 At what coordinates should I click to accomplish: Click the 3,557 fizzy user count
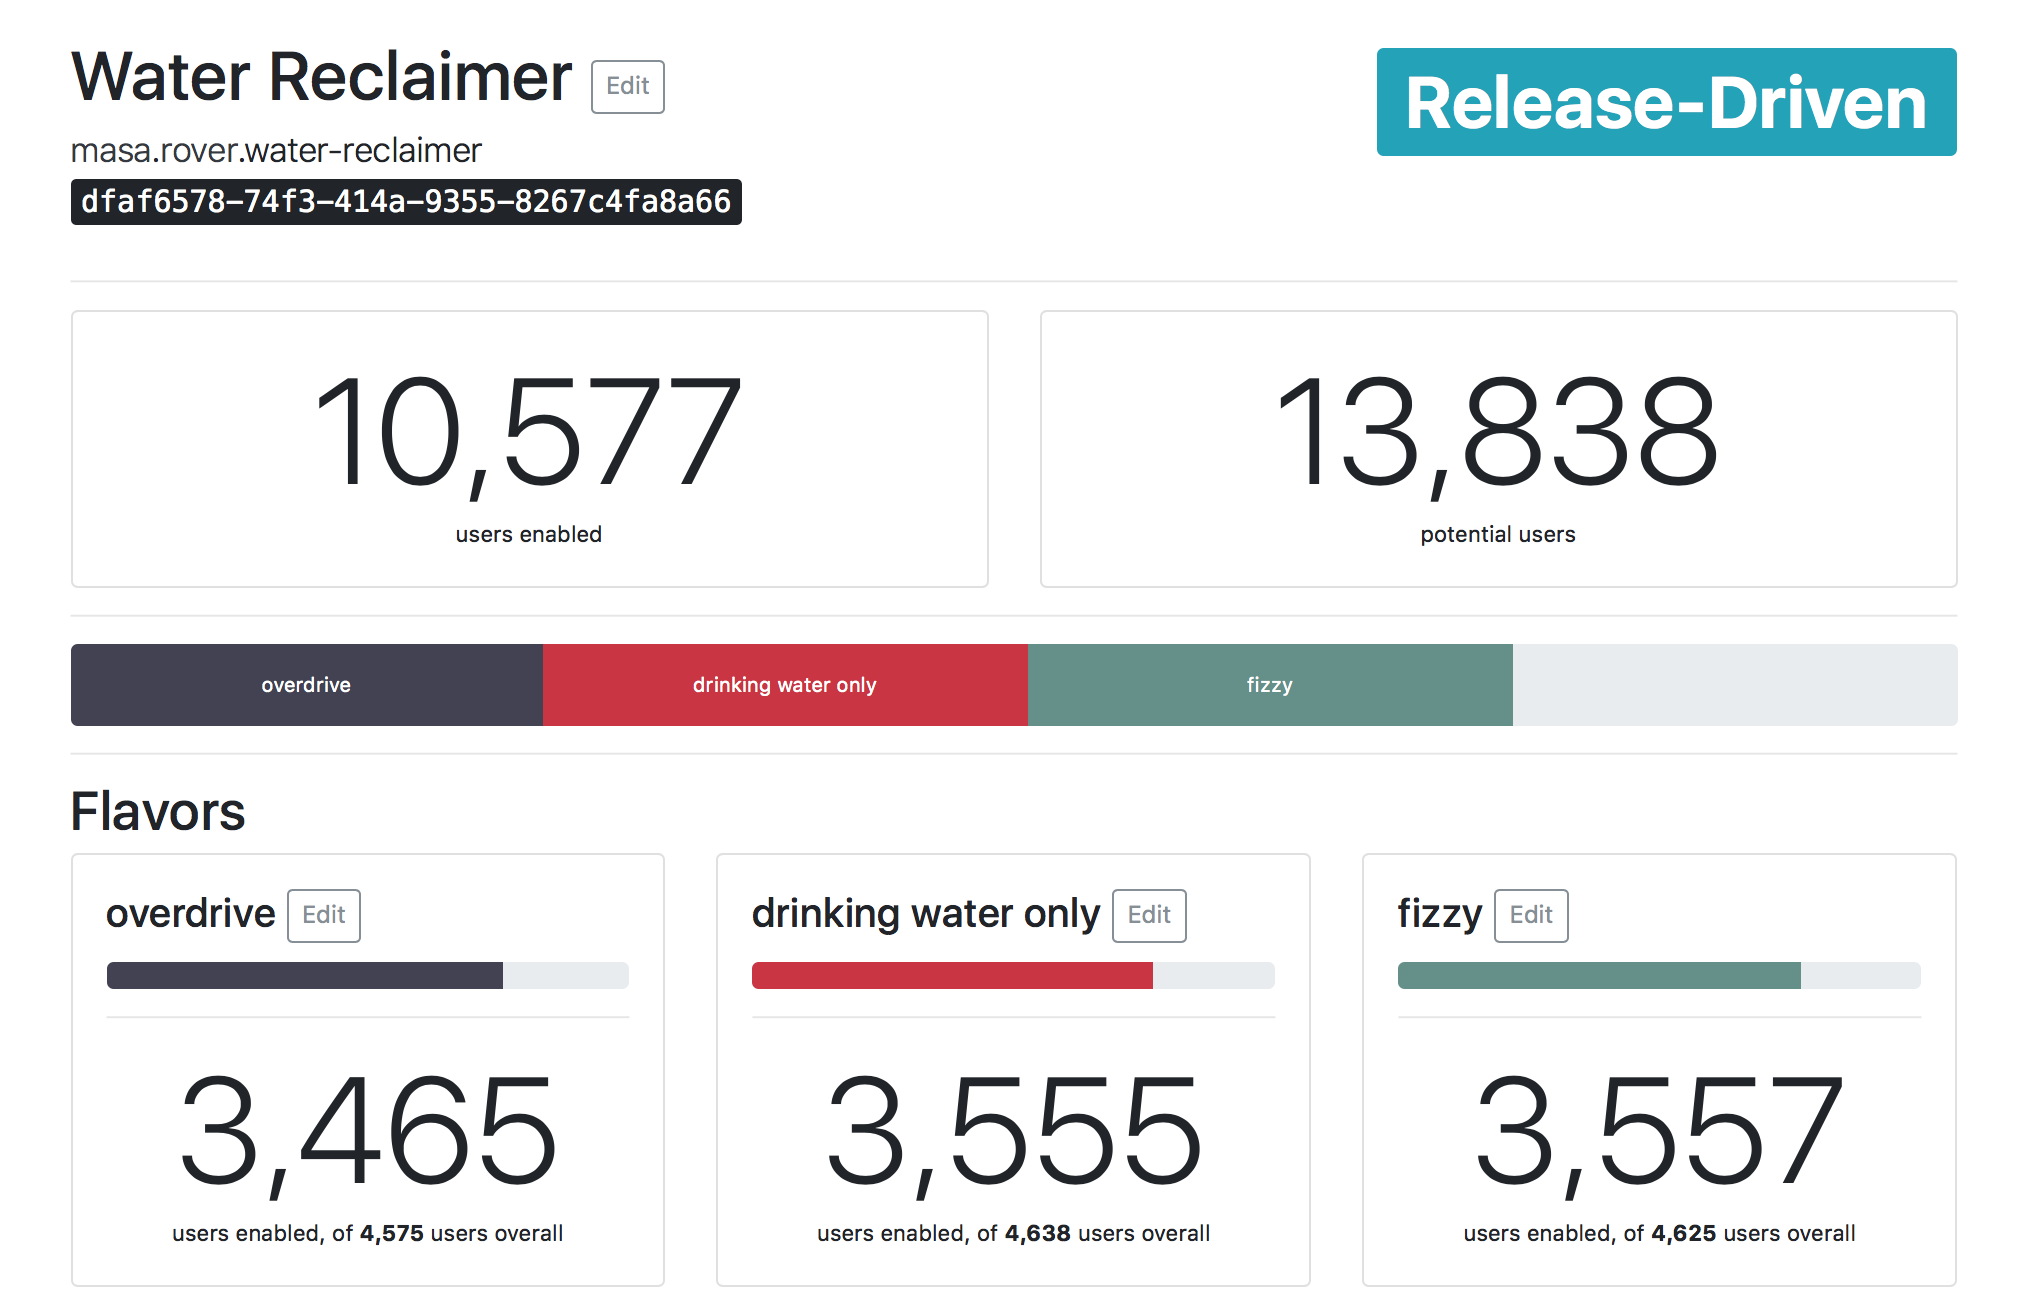(x=1659, y=1132)
